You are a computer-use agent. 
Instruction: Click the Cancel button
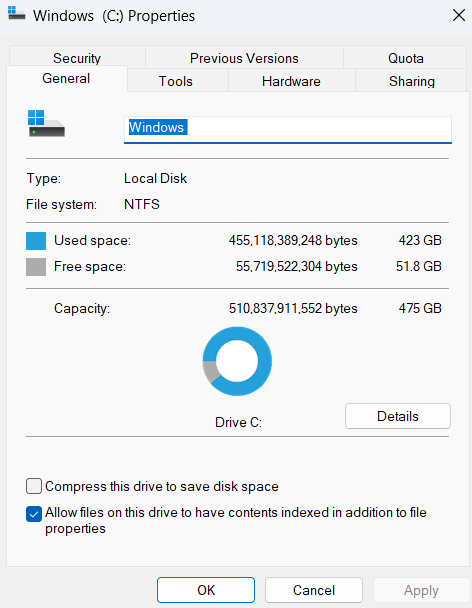[314, 590]
